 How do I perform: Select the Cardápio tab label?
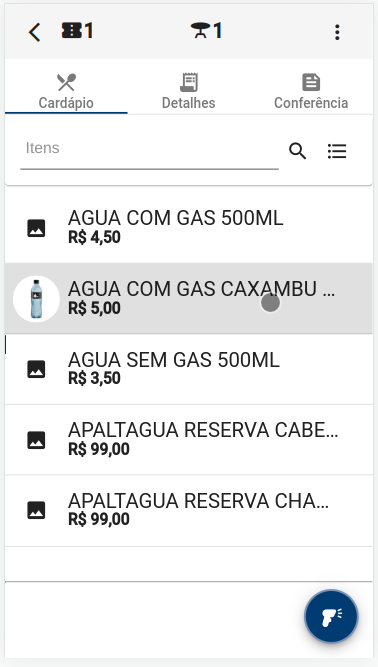point(66,103)
